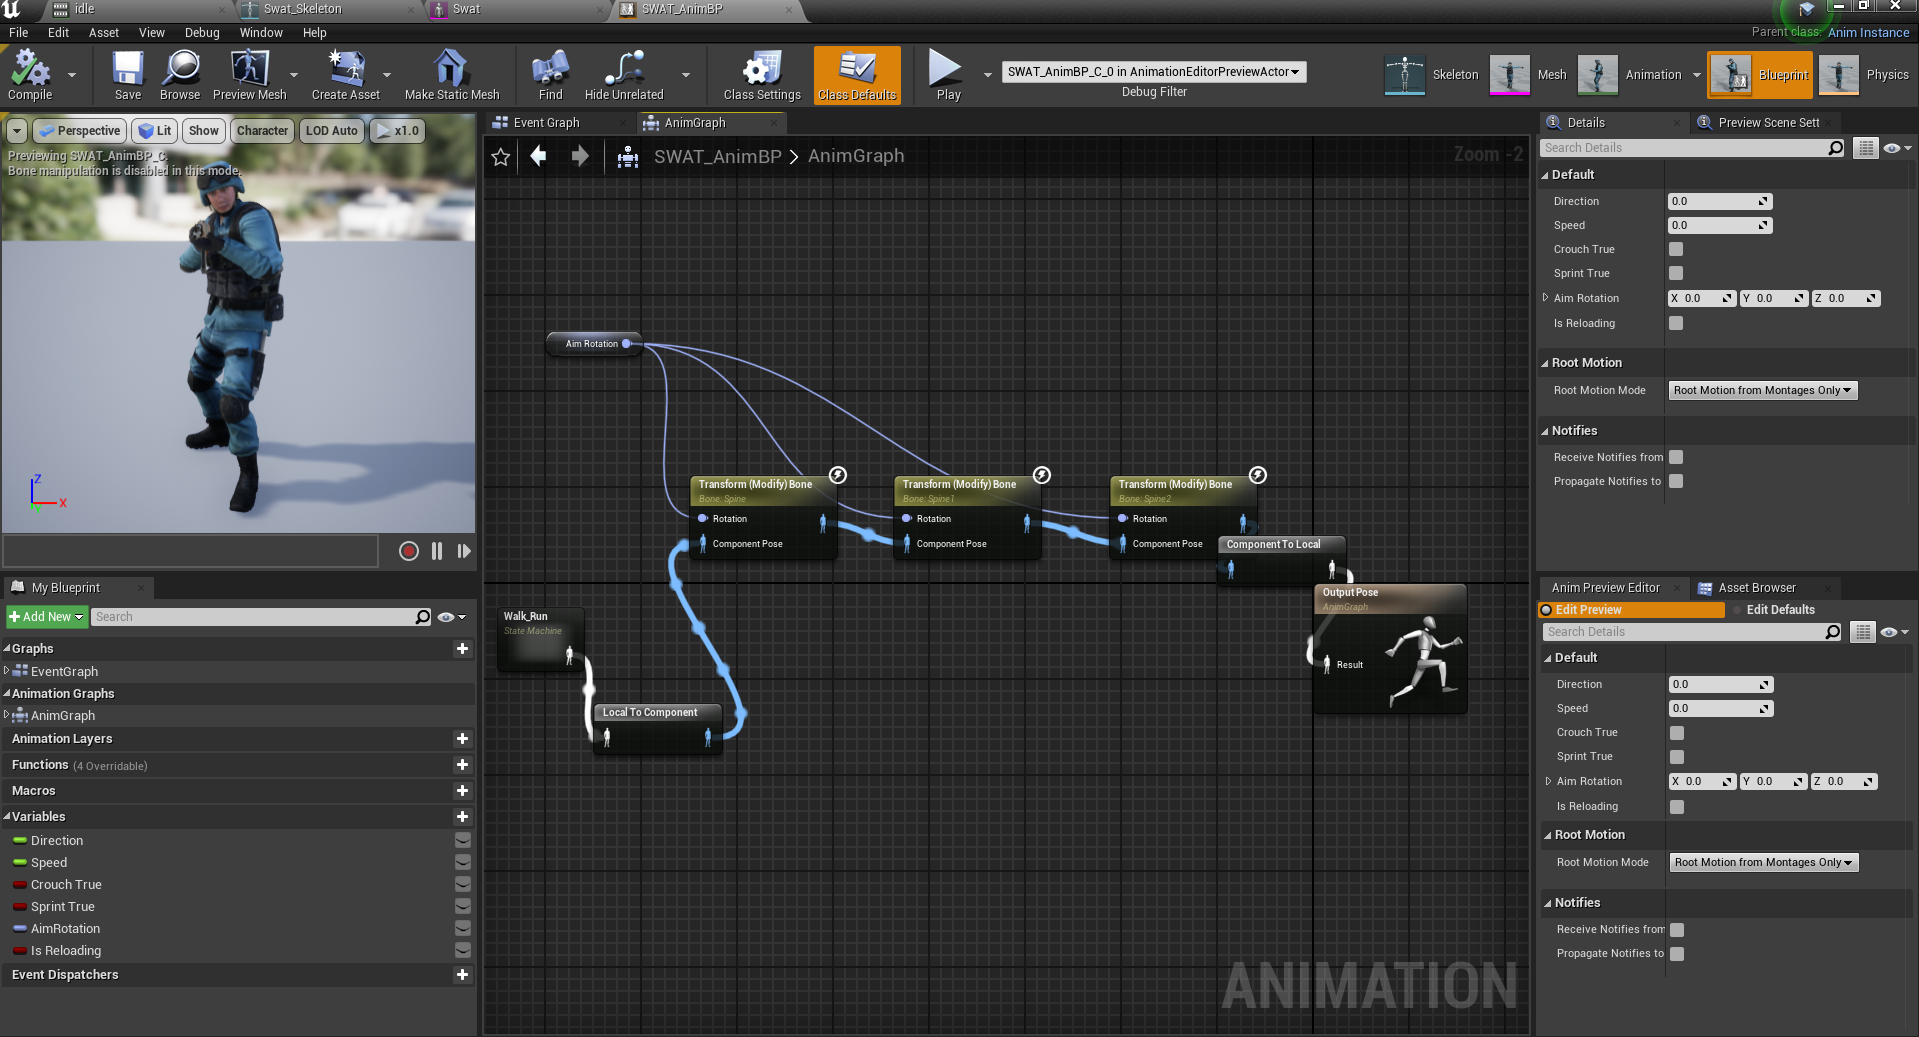Click Direction value field in Anim Preview Editor
This screenshot has height=1037, width=1919.
click(1721, 685)
